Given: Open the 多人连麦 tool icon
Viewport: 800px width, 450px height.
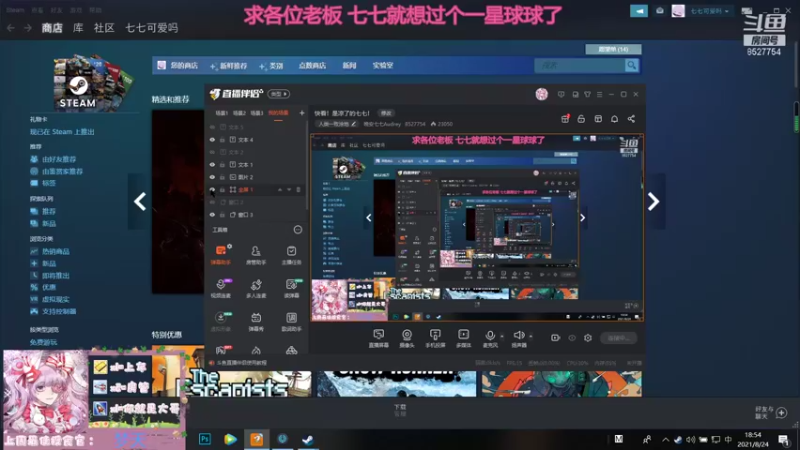Looking at the screenshot, I should [x=256, y=288].
